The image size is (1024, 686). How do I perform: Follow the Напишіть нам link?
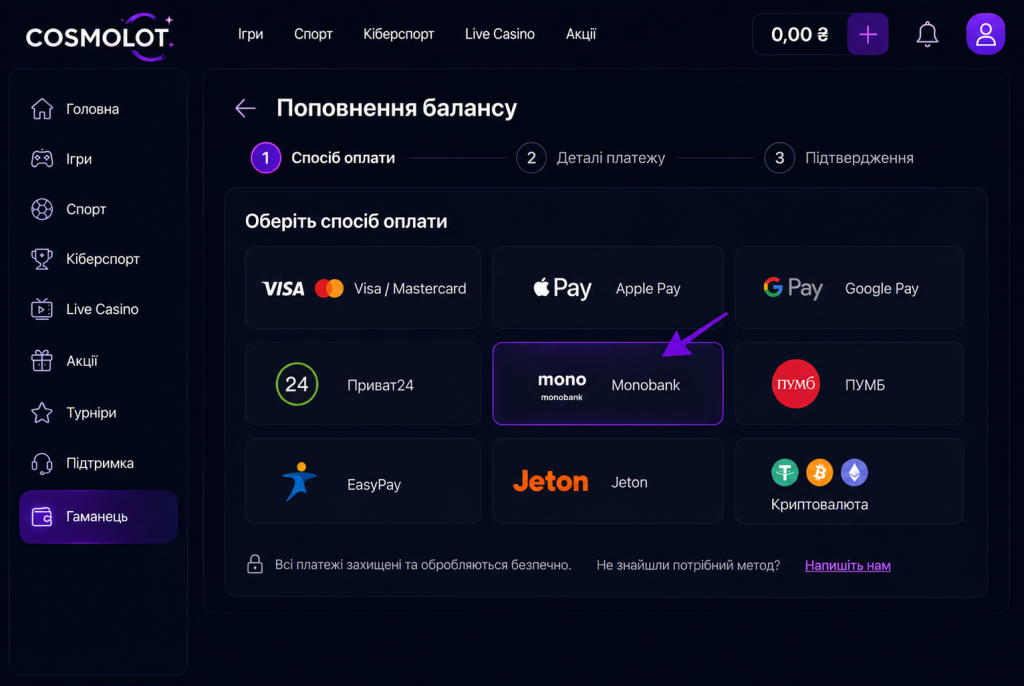tap(848, 565)
